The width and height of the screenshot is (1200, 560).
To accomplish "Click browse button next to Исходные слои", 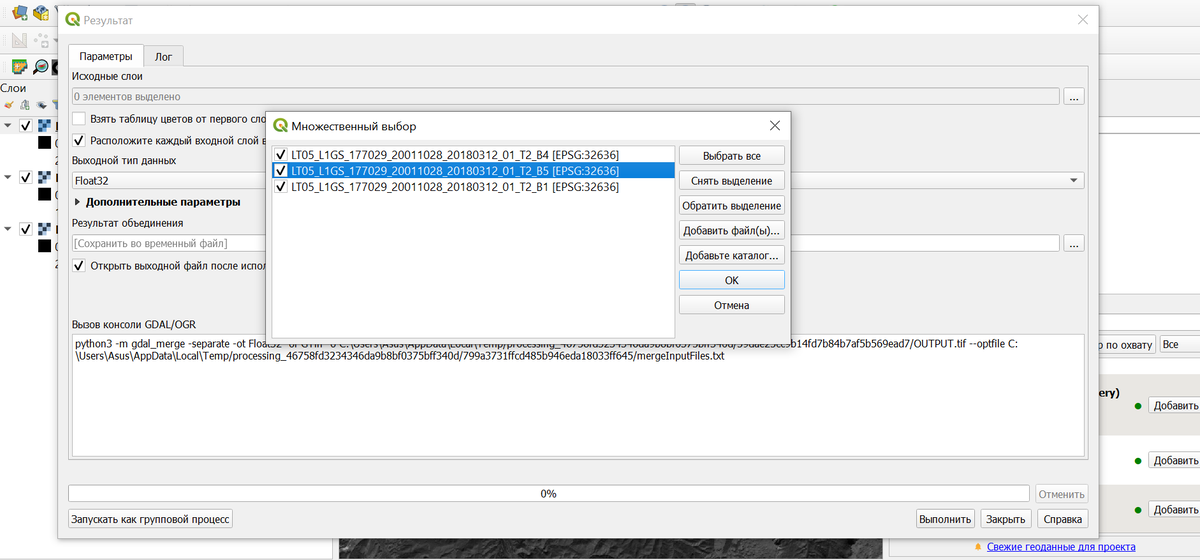I will point(1075,97).
